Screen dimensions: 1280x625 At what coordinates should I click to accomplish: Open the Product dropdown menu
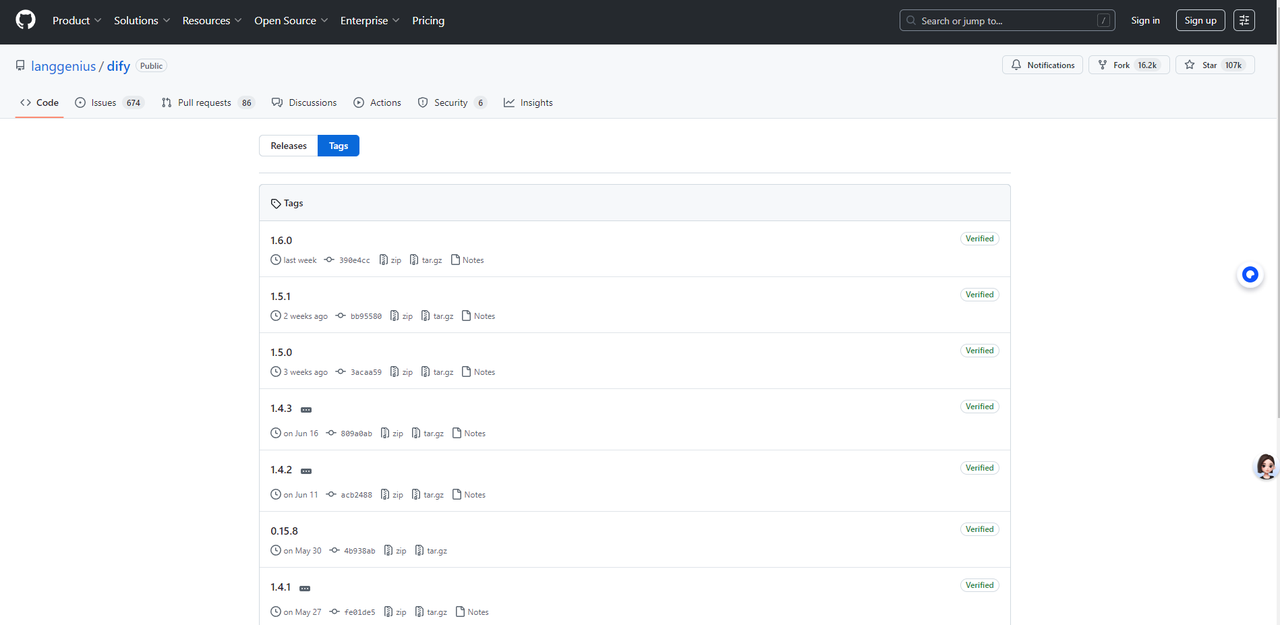coord(76,20)
